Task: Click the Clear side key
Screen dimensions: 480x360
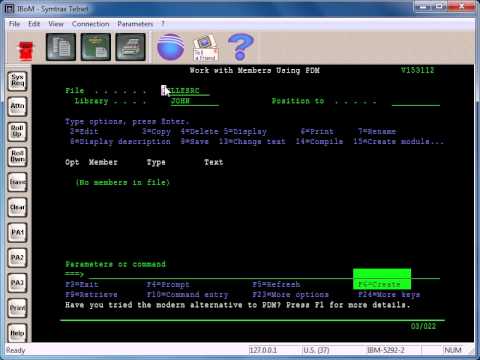Action: coord(17,207)
